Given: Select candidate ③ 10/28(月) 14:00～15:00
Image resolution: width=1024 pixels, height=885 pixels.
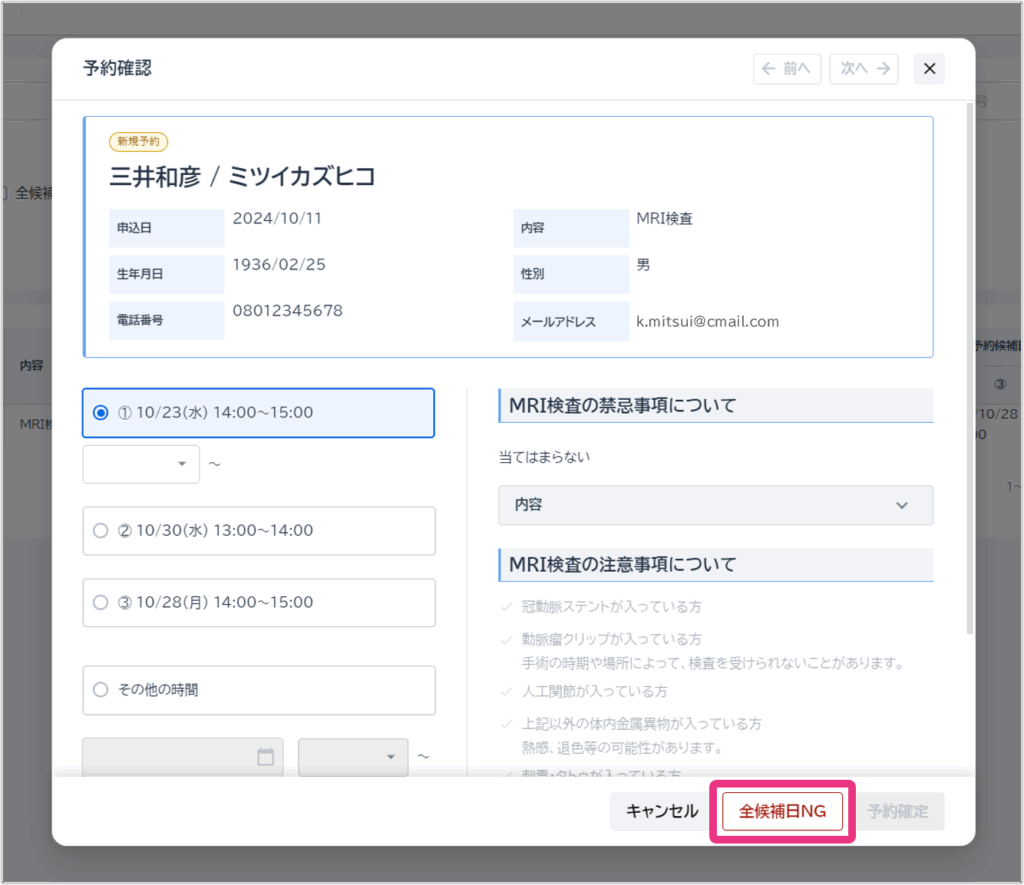Looking at the screenshot, I should pyautogui.click(x=100, y=602).
